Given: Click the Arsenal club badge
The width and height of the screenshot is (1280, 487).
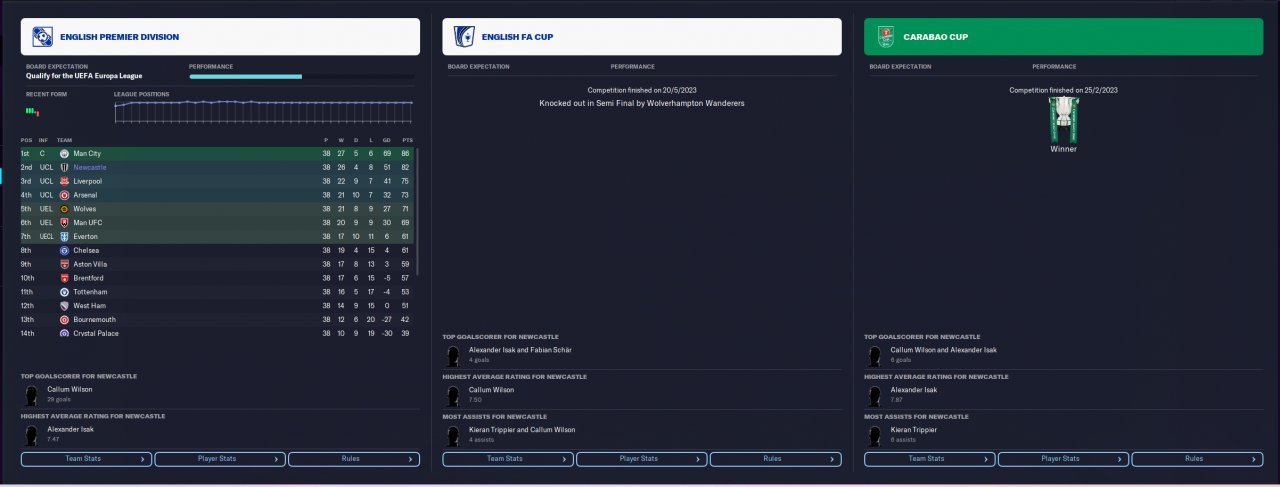Looking at the screenshot, I should [64, 196].
